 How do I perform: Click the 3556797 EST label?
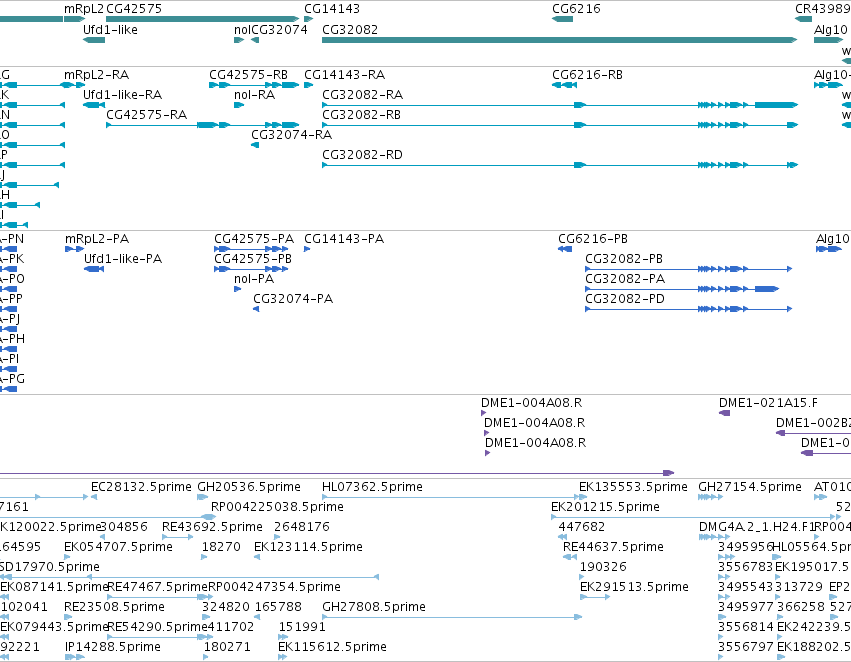click(x=746, y=647)
